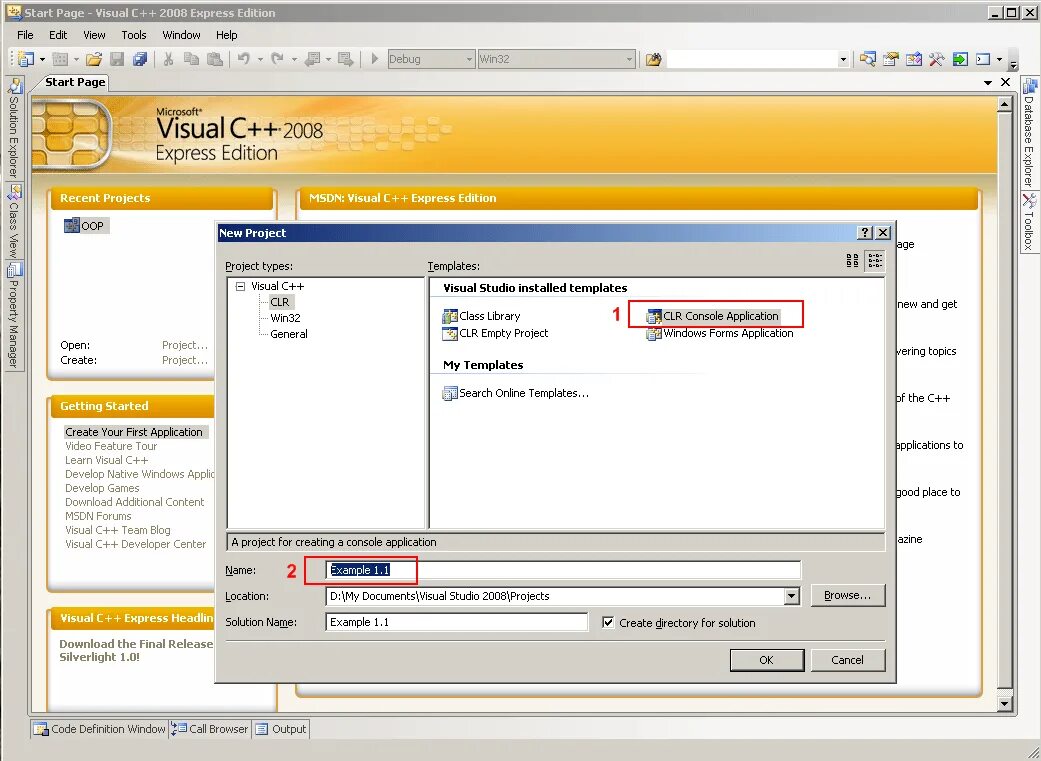This screenshot has width=1041, height=761.
Task: Open the Property Manager side tab
Action: [x=14, y=316]
